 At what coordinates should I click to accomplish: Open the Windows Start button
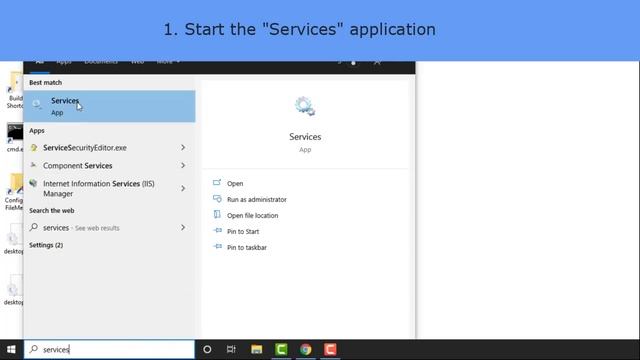[x=11, y=349]
